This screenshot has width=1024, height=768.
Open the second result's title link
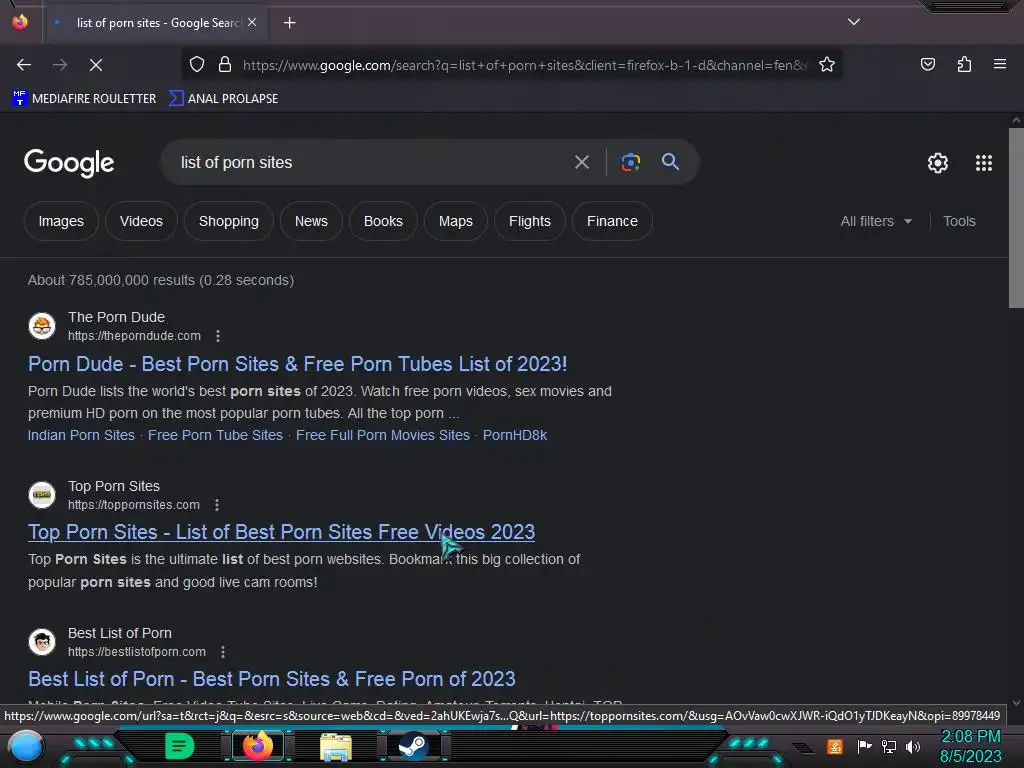[281, 532]
